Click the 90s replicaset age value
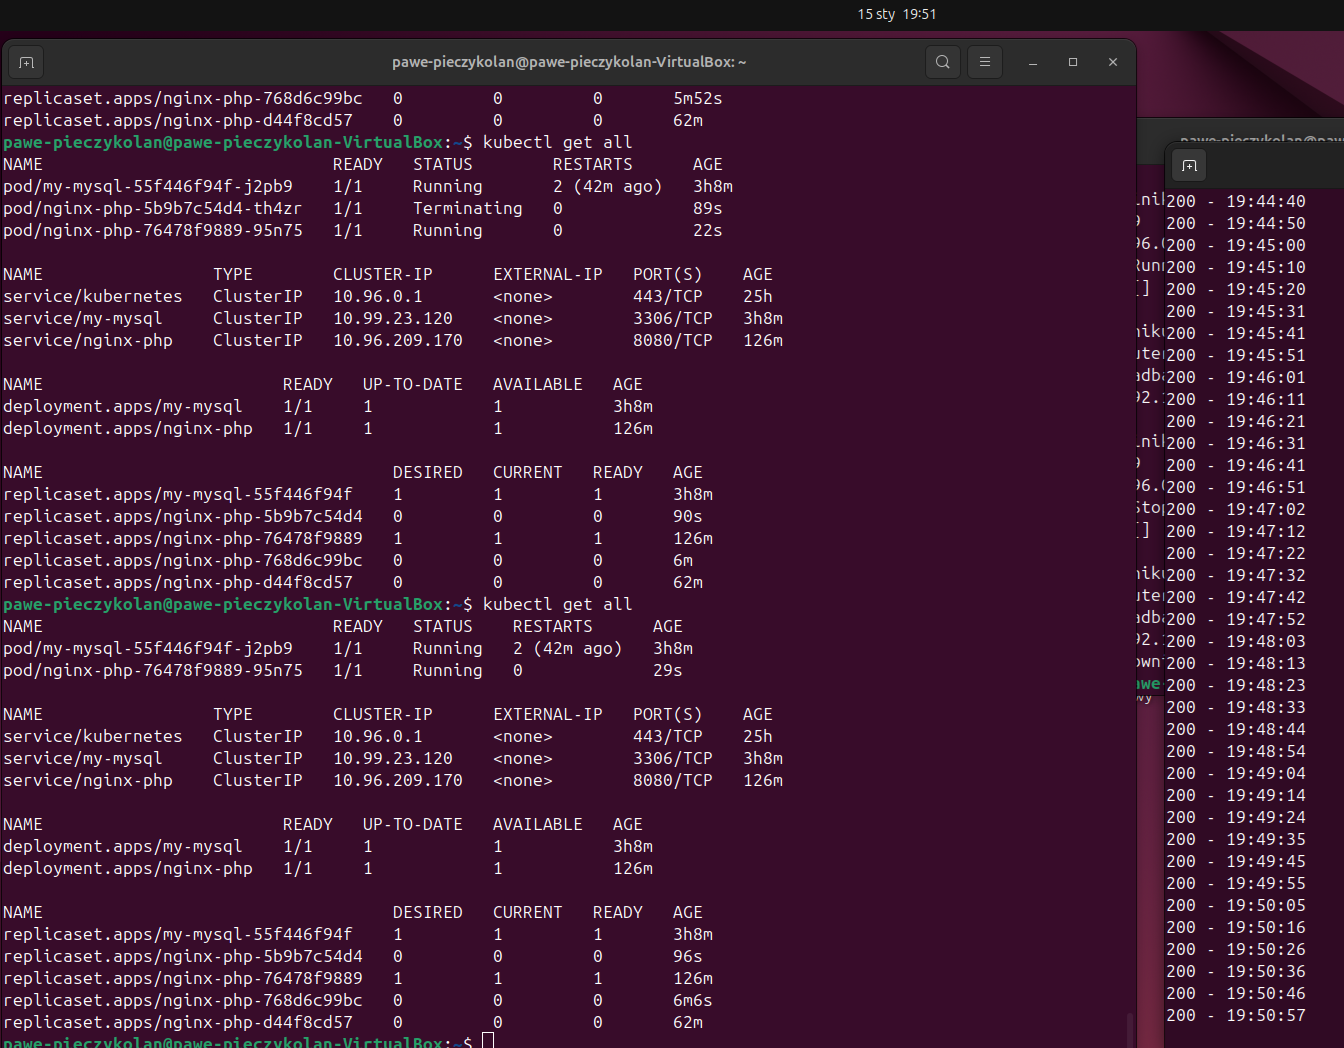The width and height of the screenshot is (1344, 1048). click(688, 516)
